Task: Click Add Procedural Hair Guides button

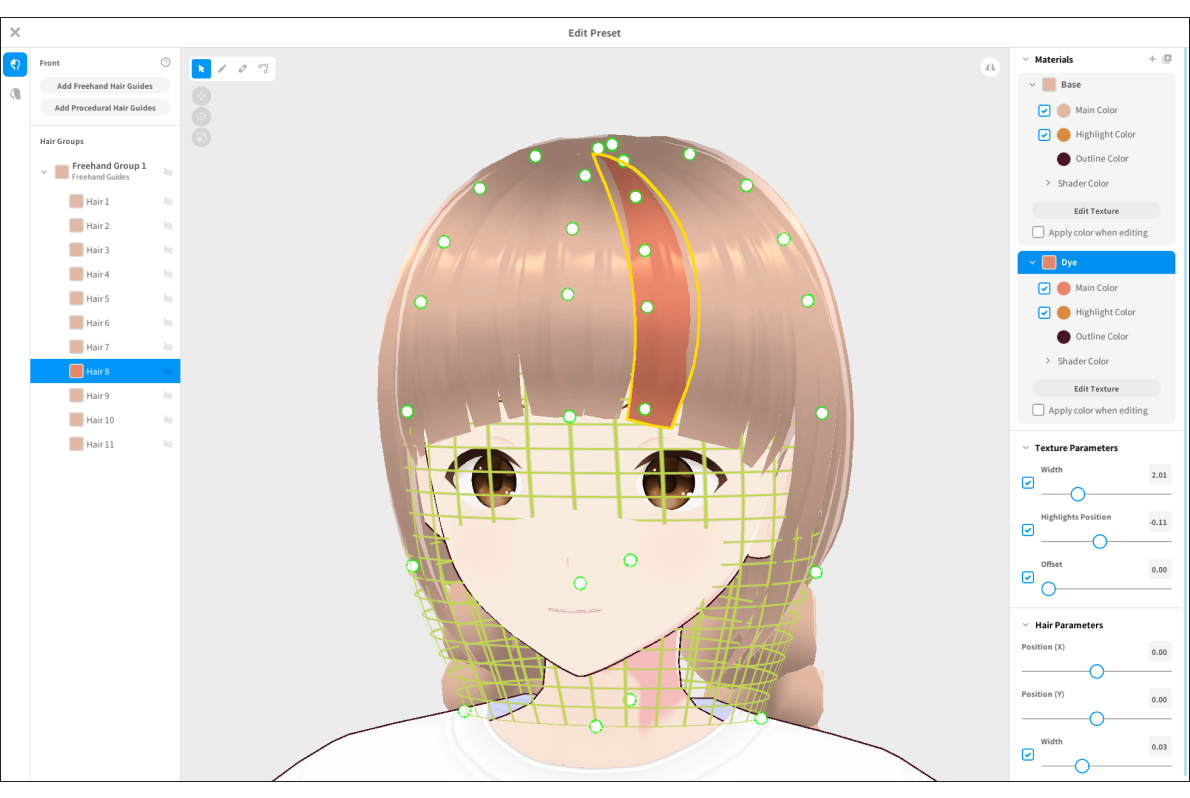Action: (x=105, y=108)
